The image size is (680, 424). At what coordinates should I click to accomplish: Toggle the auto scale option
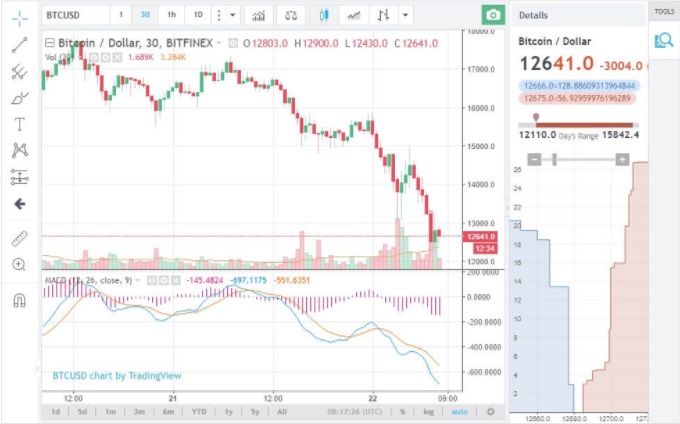tap(459, 411)
